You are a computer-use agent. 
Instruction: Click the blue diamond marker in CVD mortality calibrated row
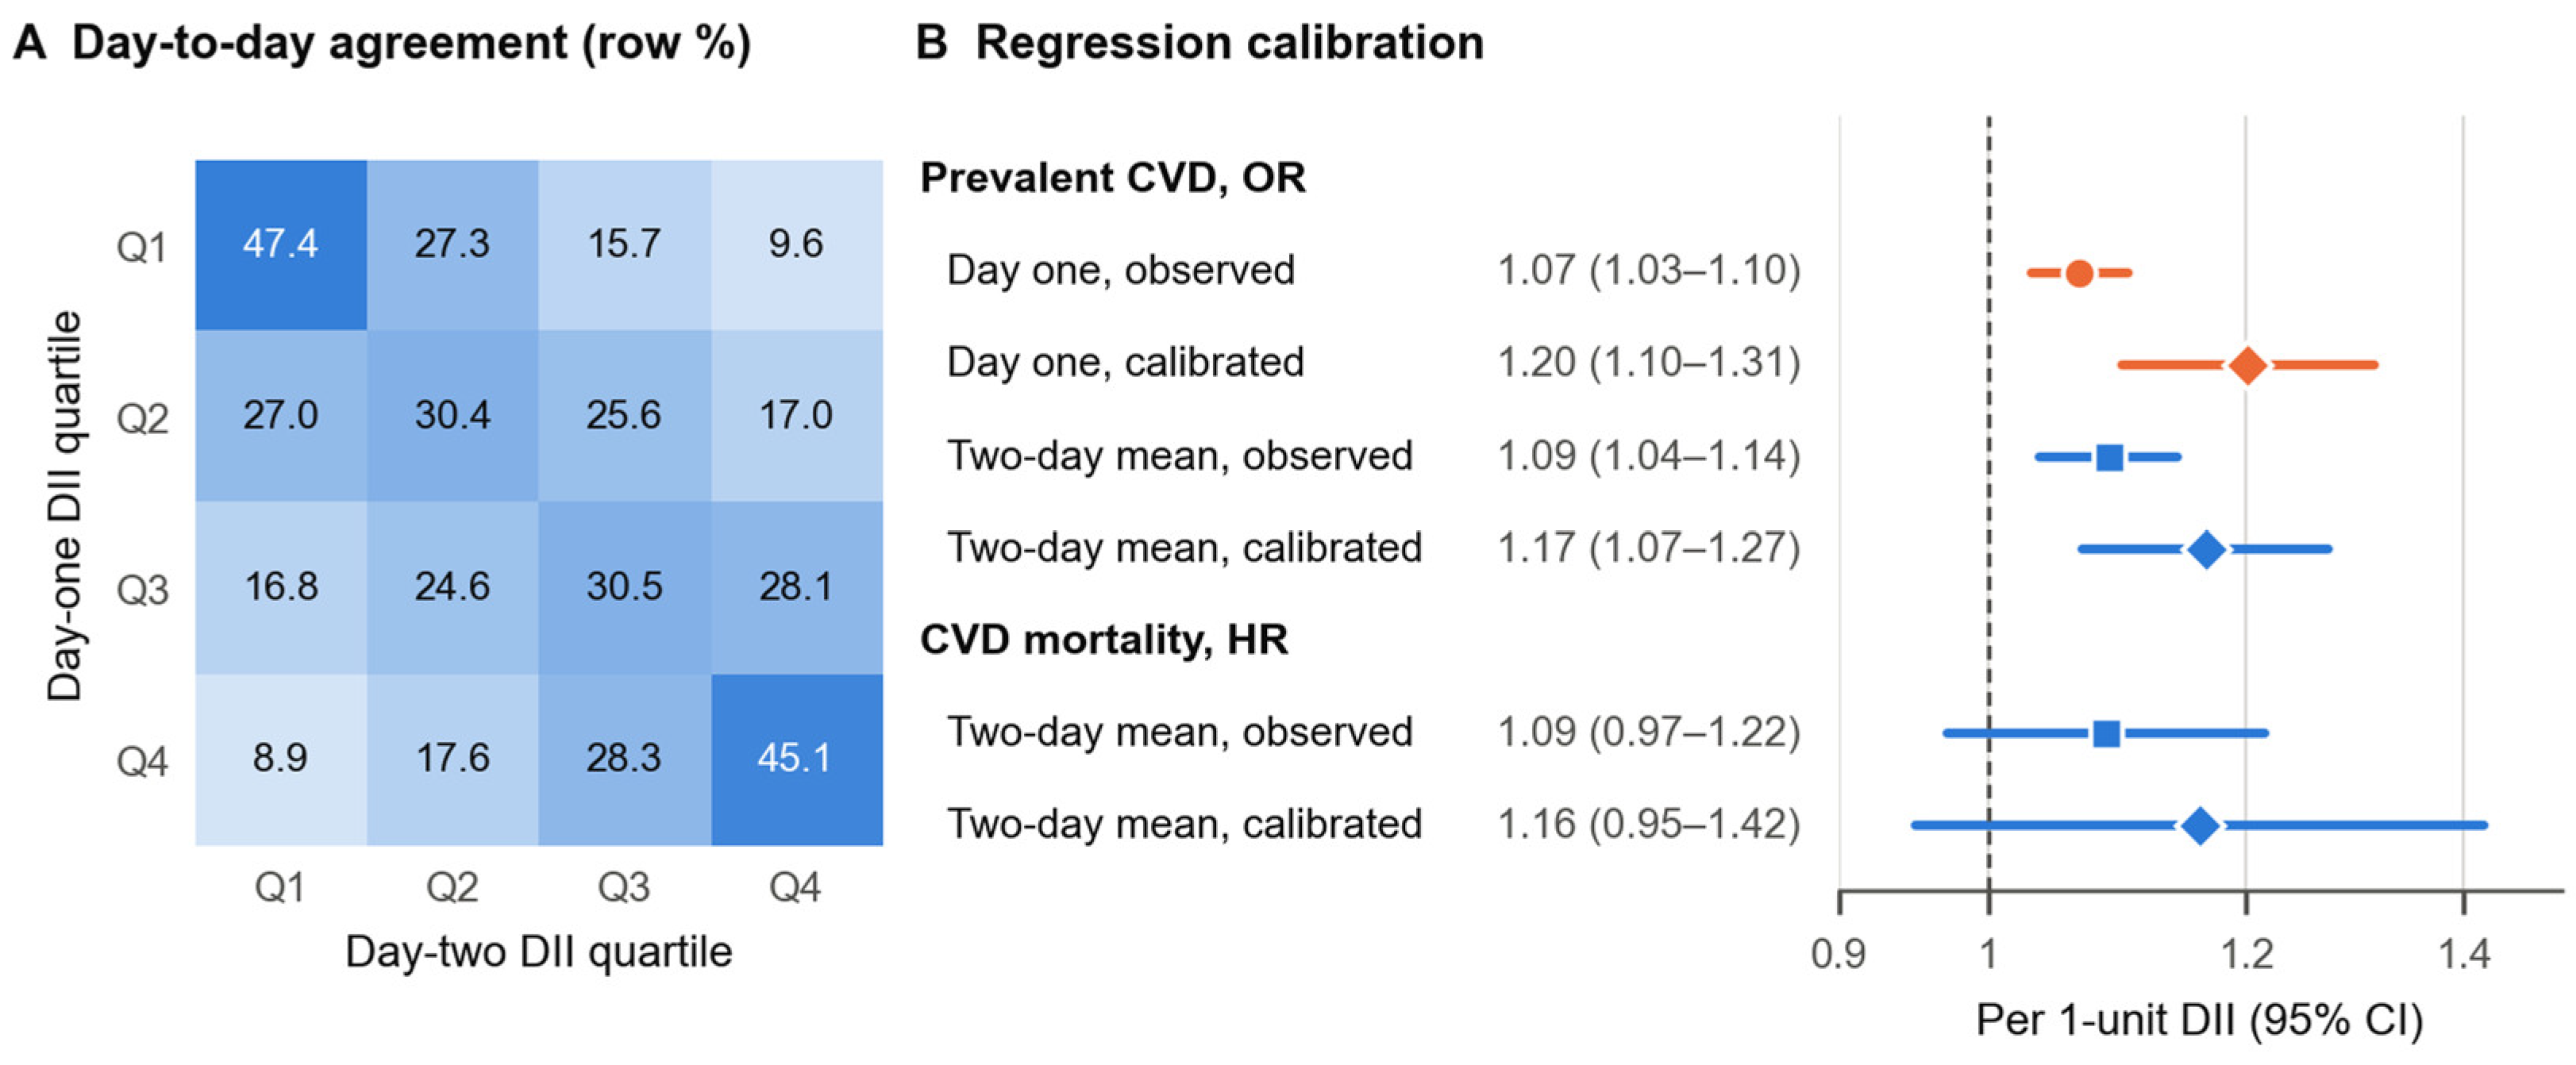pos(2201,826)
